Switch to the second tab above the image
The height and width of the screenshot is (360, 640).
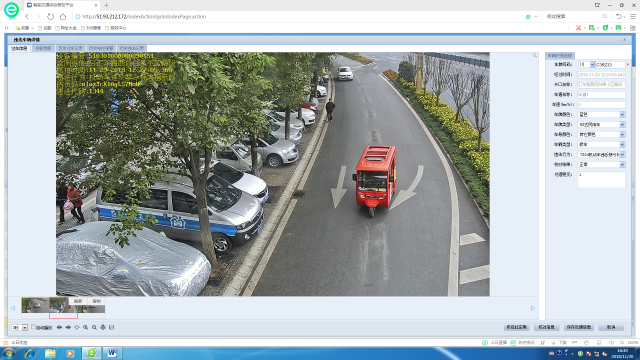pos(43,49)
